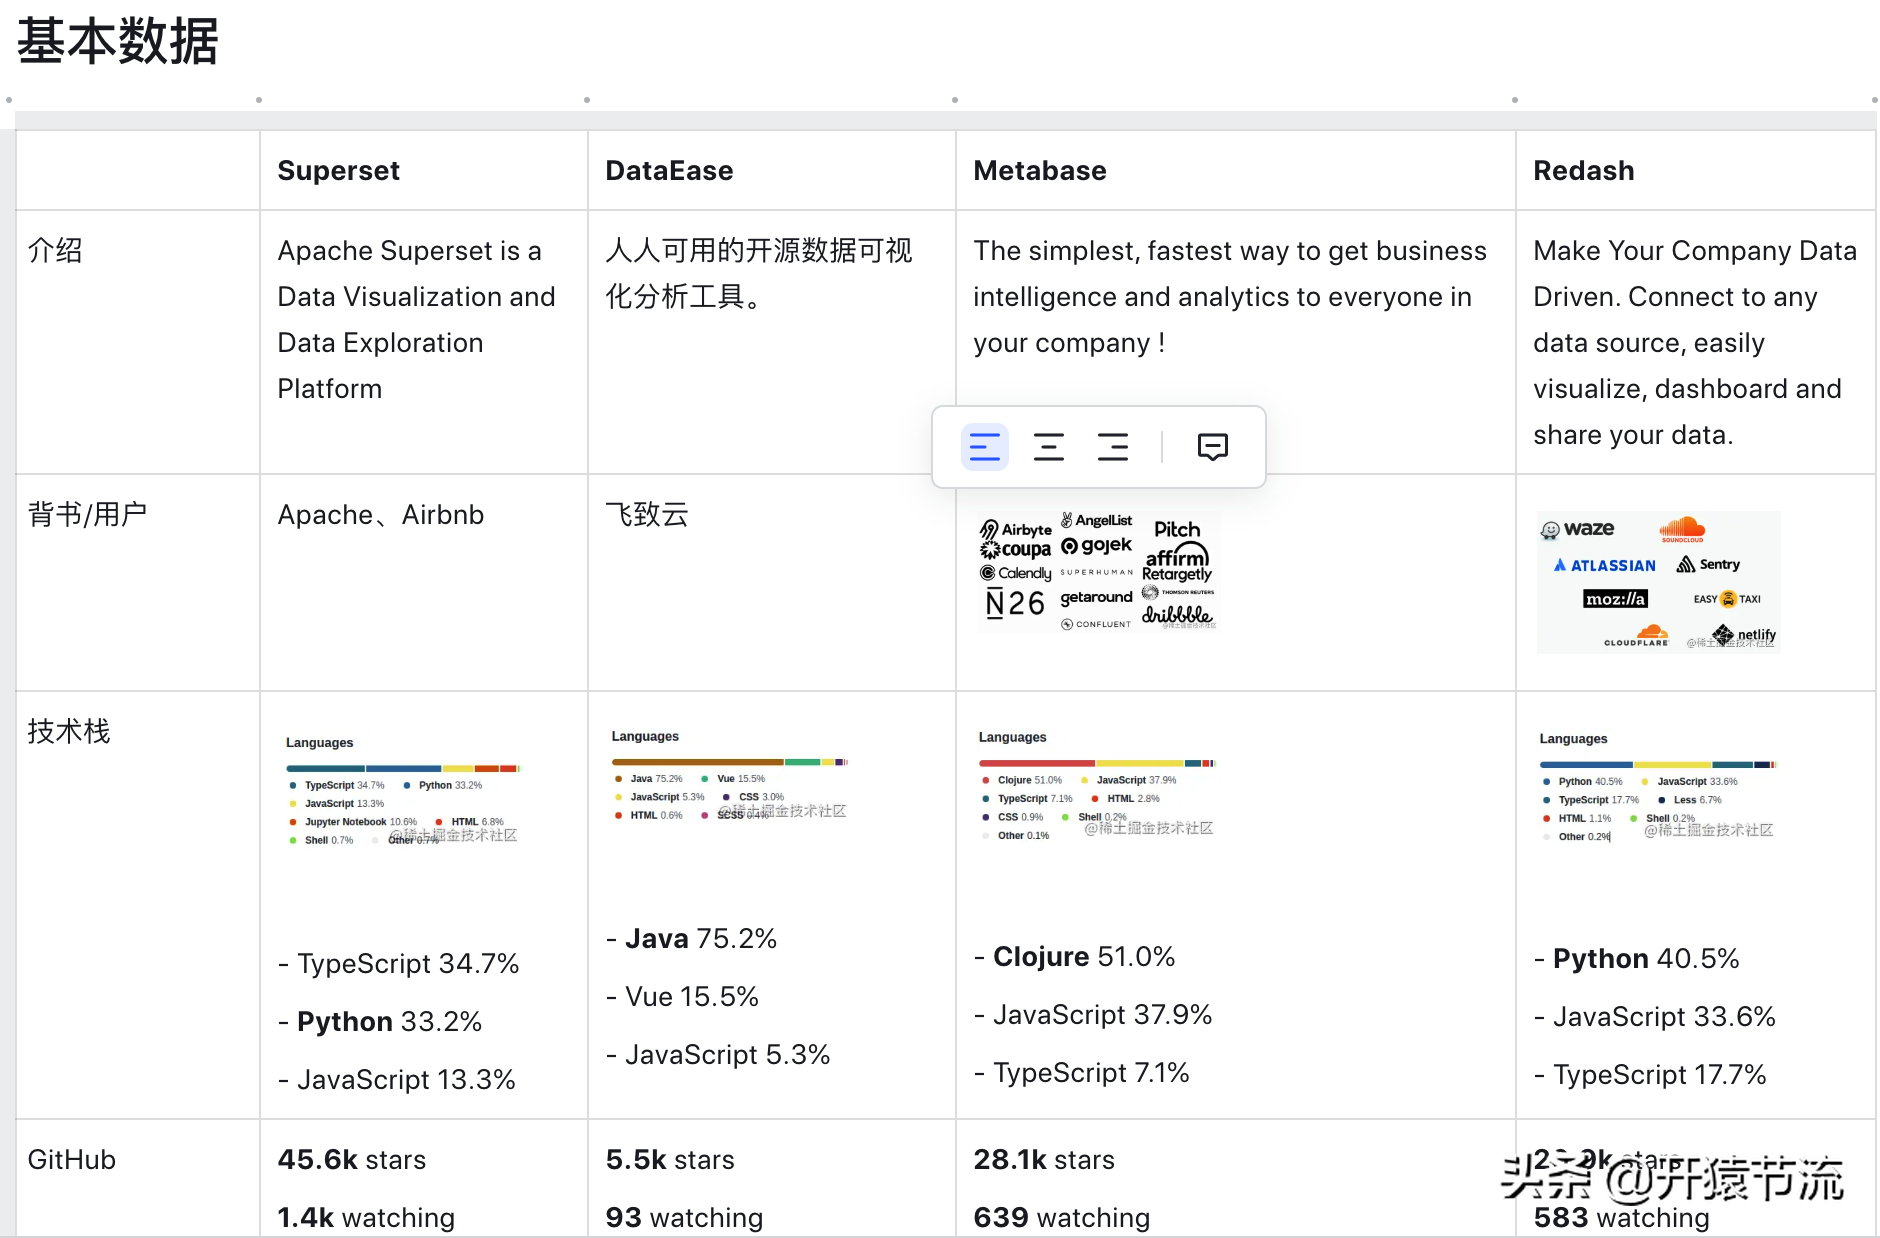The image size is (1880, 1238).
Task: Click the 基本数据 heading
Action: pos(118,42)
